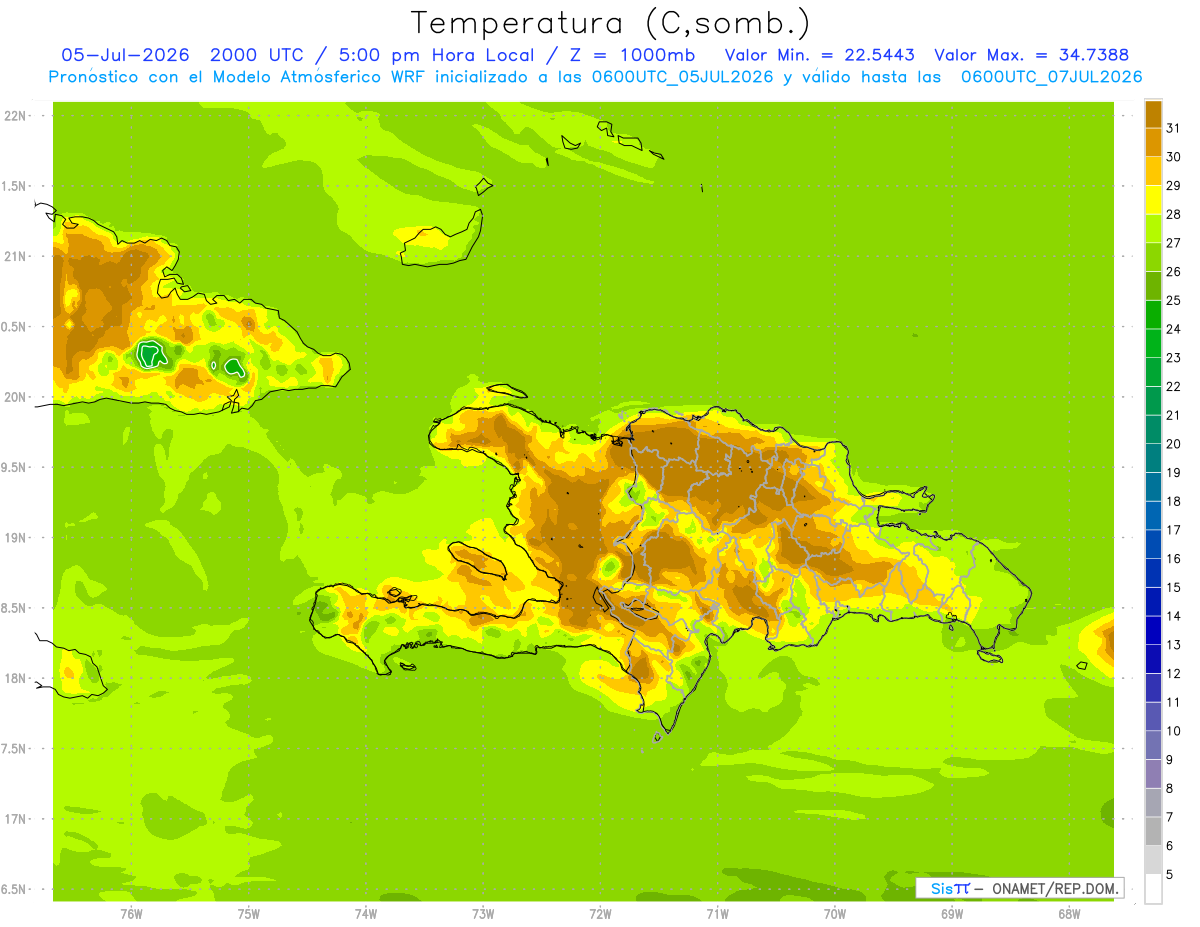
Task: Click the colorbar label "11"
Action: (1173, 702)
